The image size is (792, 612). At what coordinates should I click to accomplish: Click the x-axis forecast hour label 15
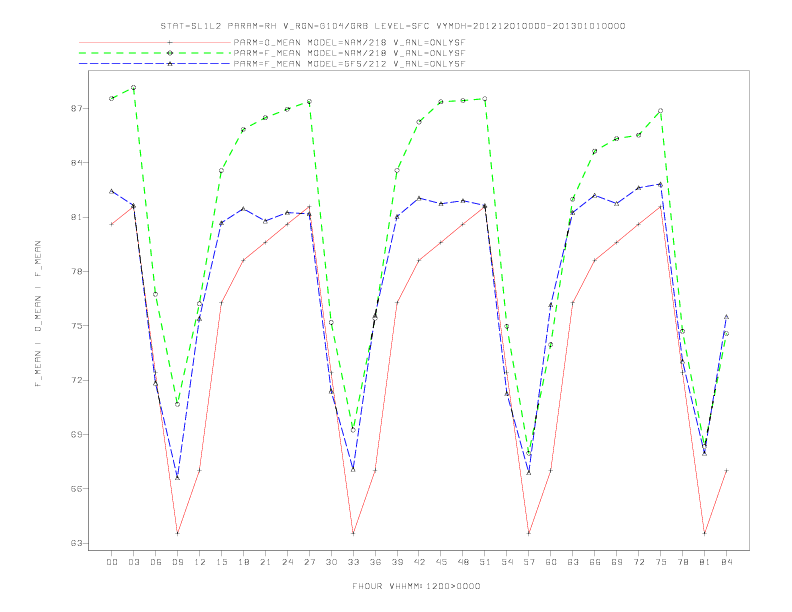(221, 562)
